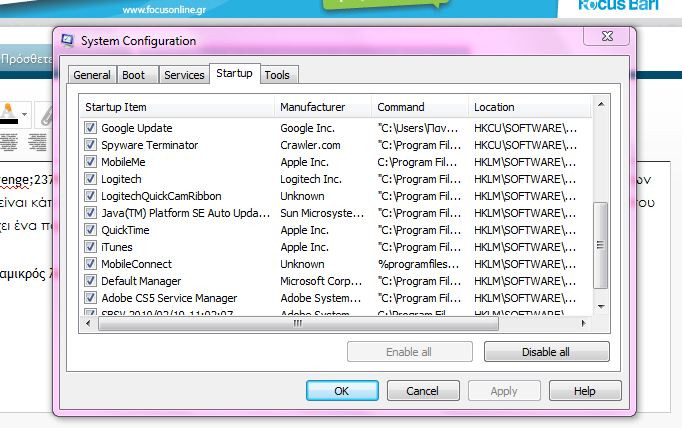Uncheck the Spyware Terminator checkbox
This screenshot has height=428, width=682.
coord(90,144)
